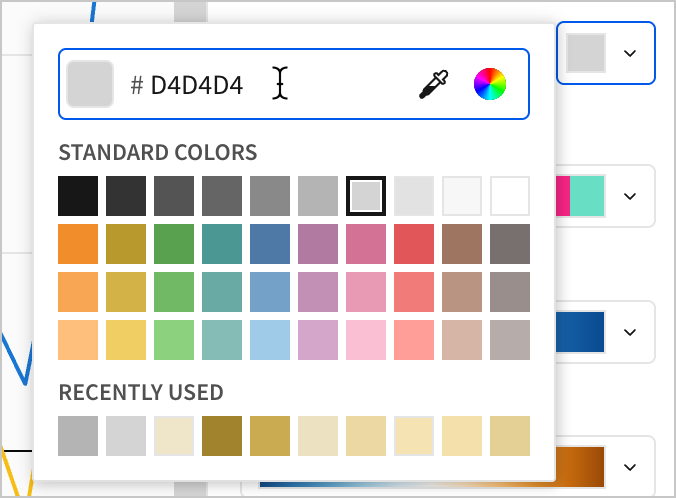Pick the dark olive-gold recently used color
Screen dimensions: 676x498
point(222,436)
